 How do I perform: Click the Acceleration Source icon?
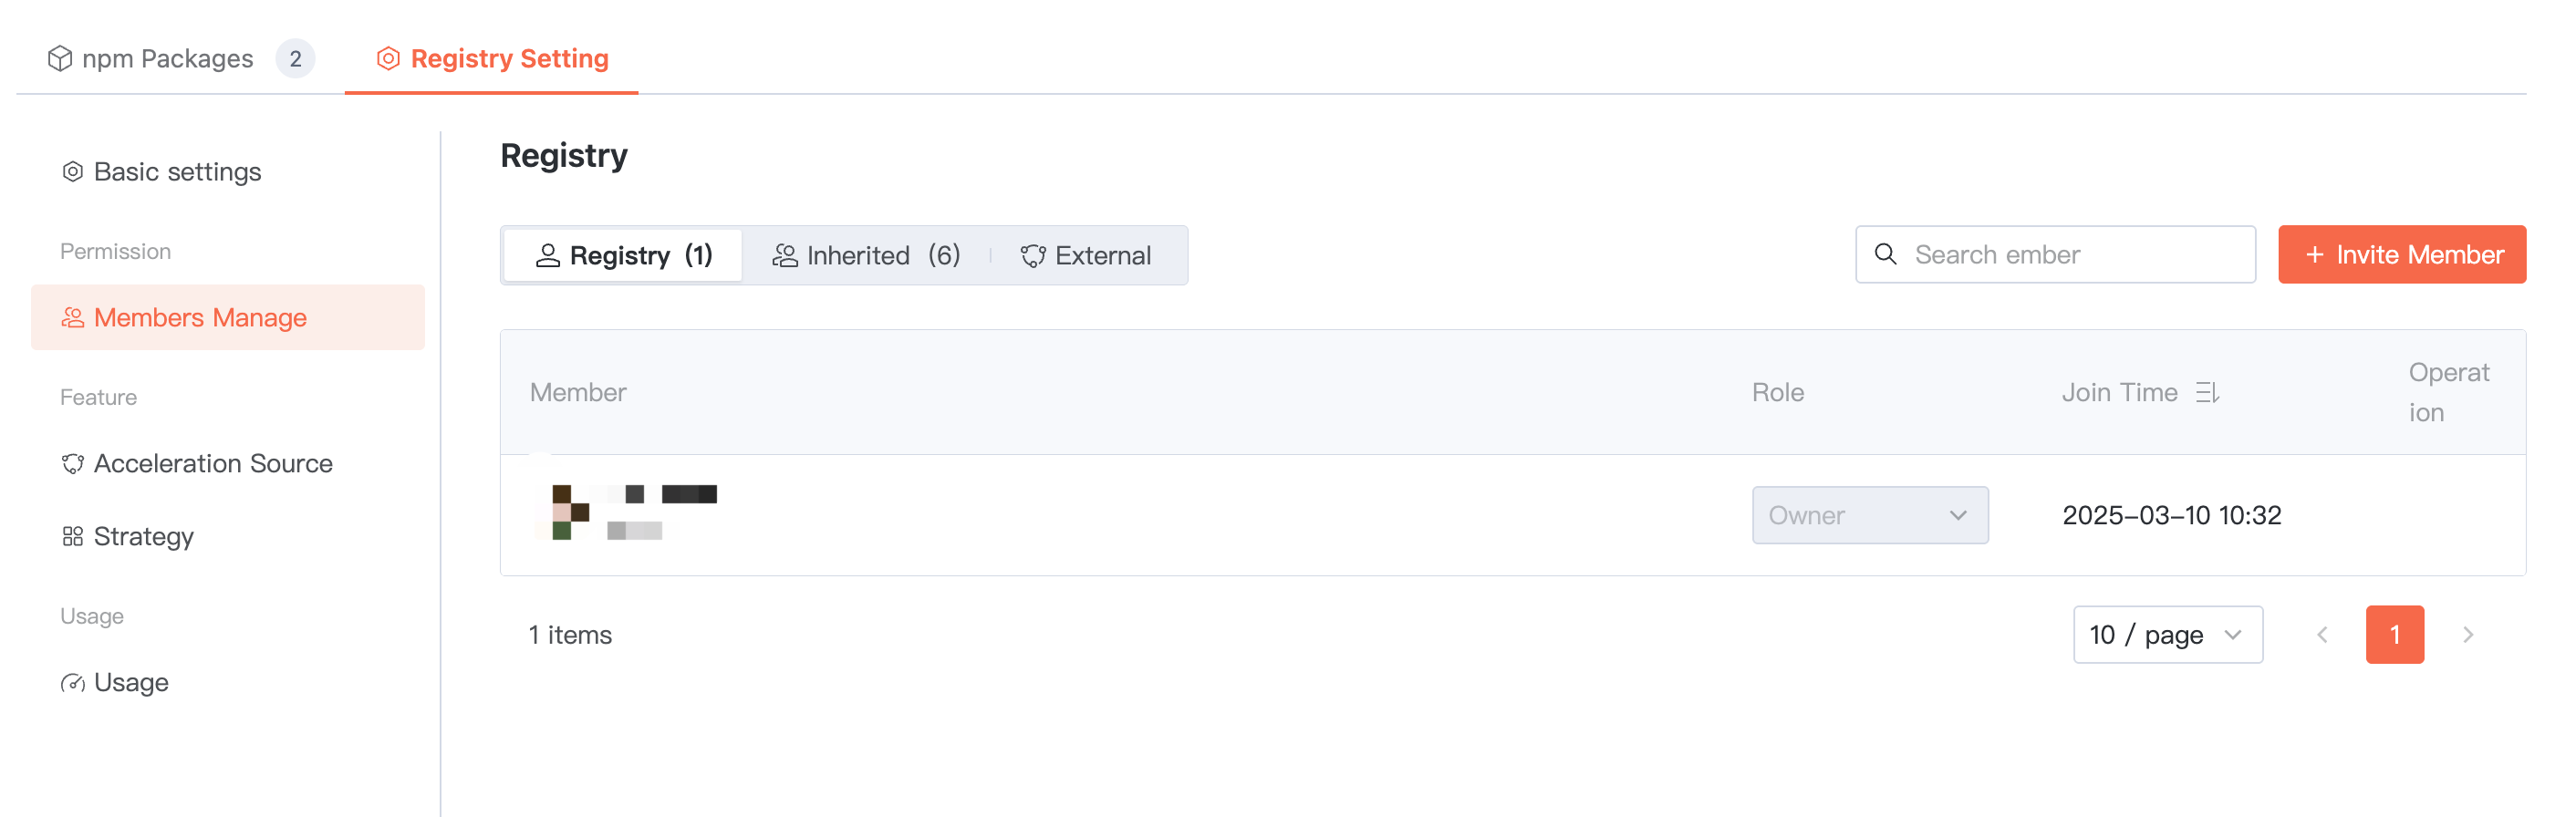[x=73, y=464]
